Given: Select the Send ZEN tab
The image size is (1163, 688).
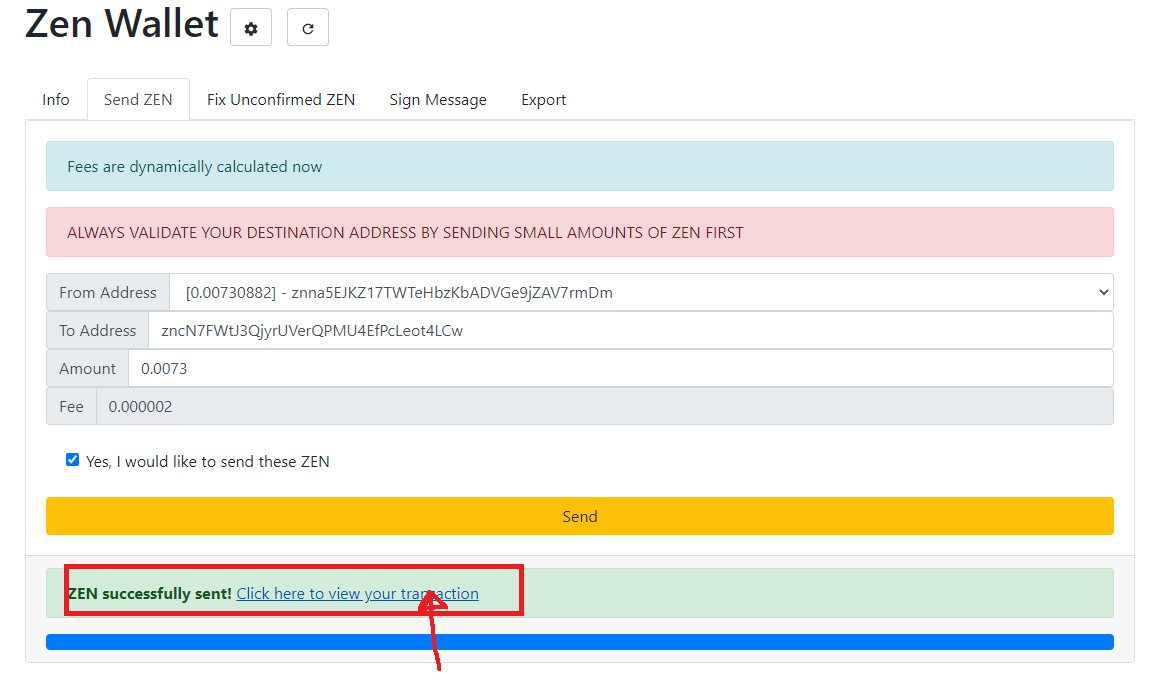Looking at the screenshot, I should tap(138, 99).
